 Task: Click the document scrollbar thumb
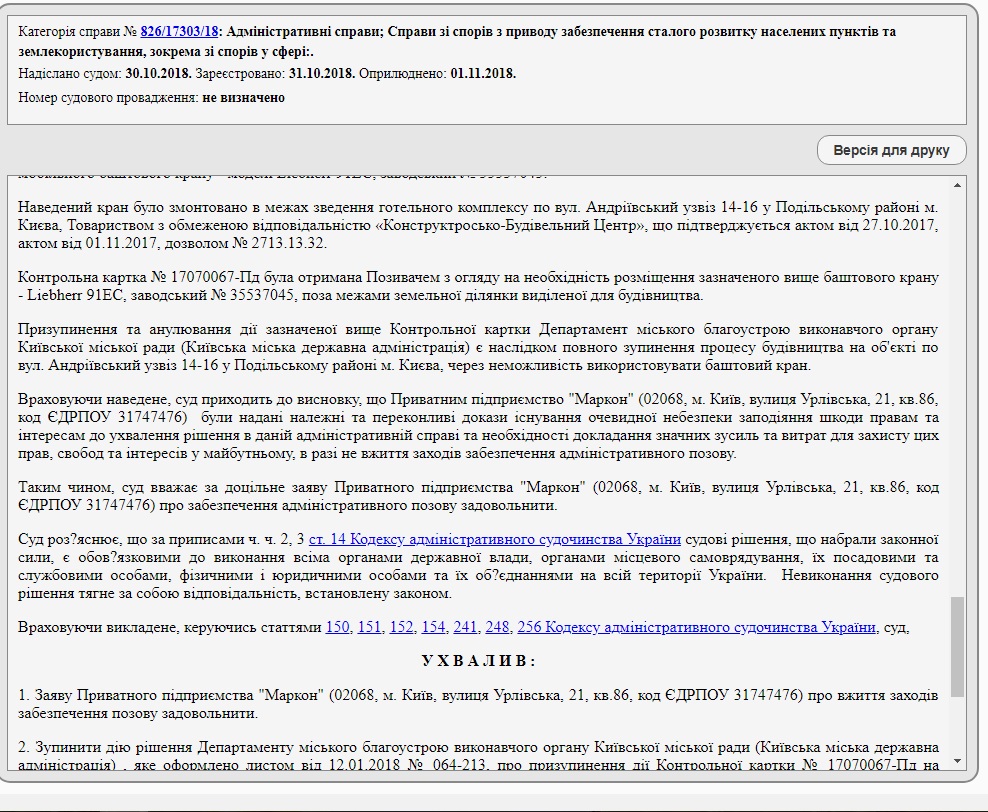[x=957, y=646]
